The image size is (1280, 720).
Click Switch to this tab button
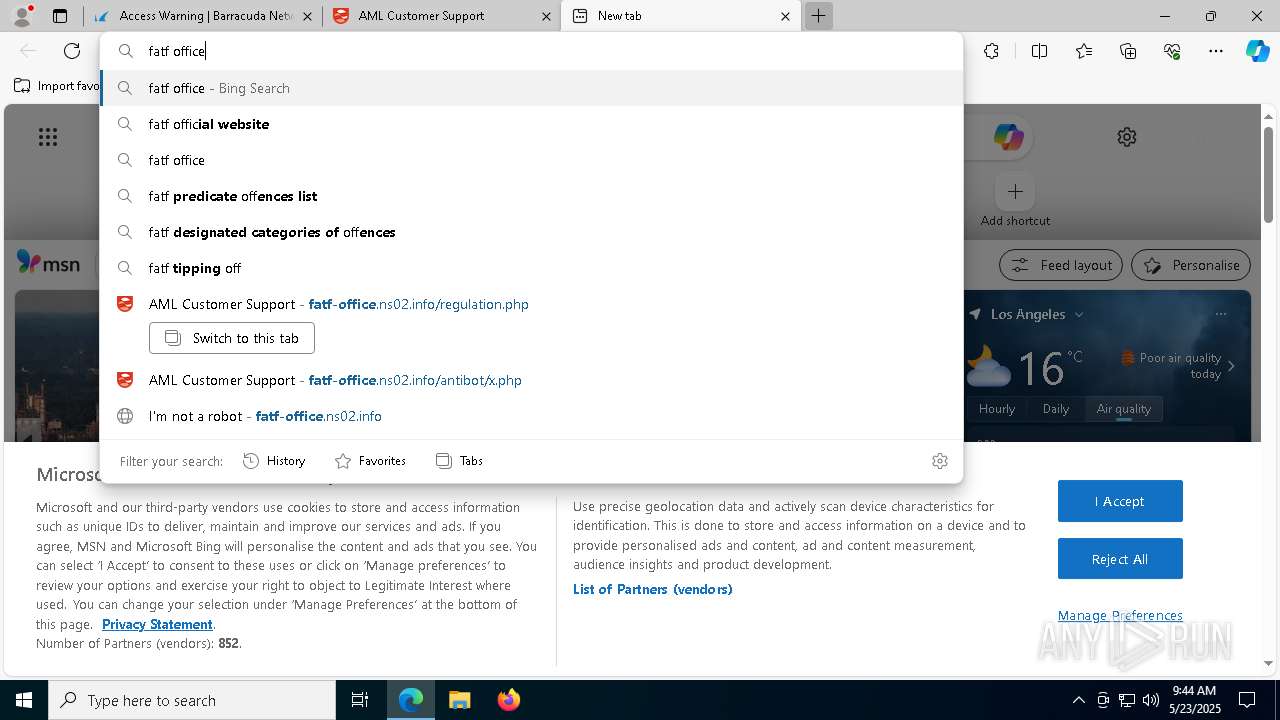click(x=232, y=338)
